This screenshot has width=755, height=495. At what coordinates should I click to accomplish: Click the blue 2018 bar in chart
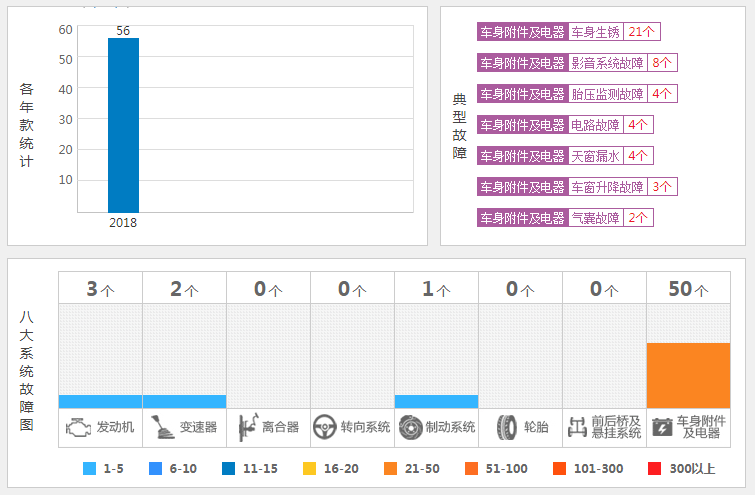pos(123,125)
